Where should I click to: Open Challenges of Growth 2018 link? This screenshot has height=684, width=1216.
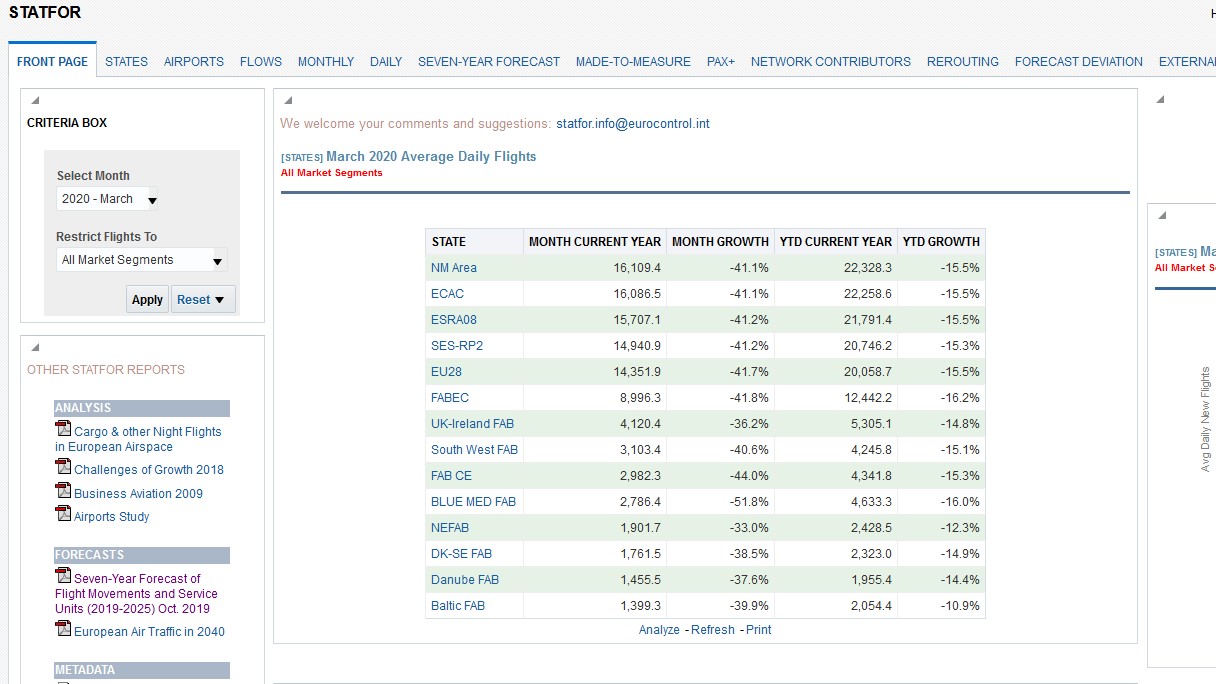[149, 469]
